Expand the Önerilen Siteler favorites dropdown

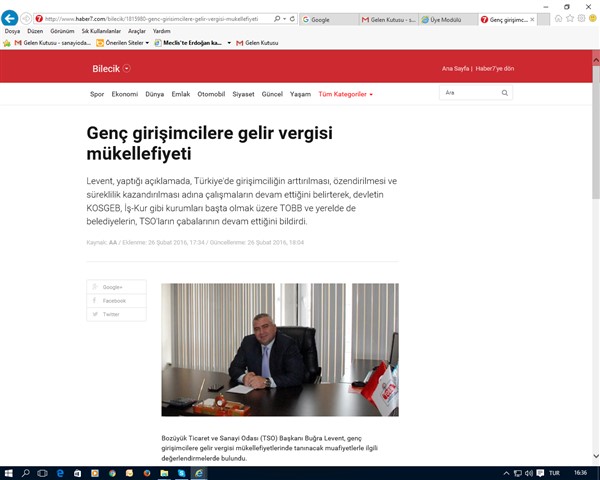(147, 43)
